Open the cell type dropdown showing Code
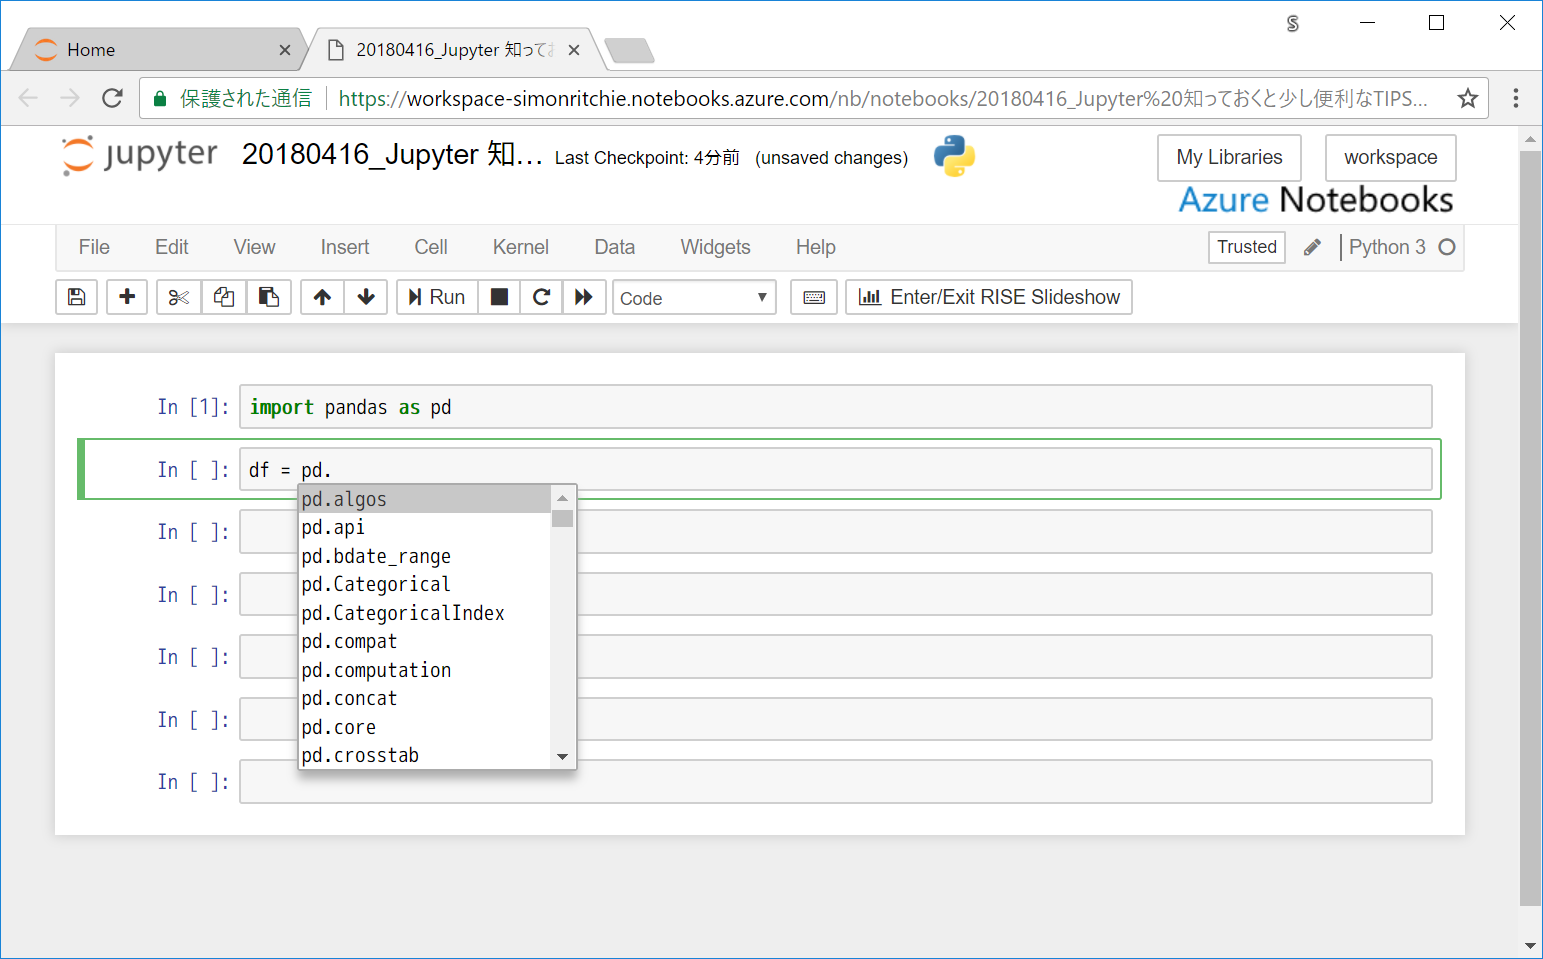 click(x=694, y=297)
